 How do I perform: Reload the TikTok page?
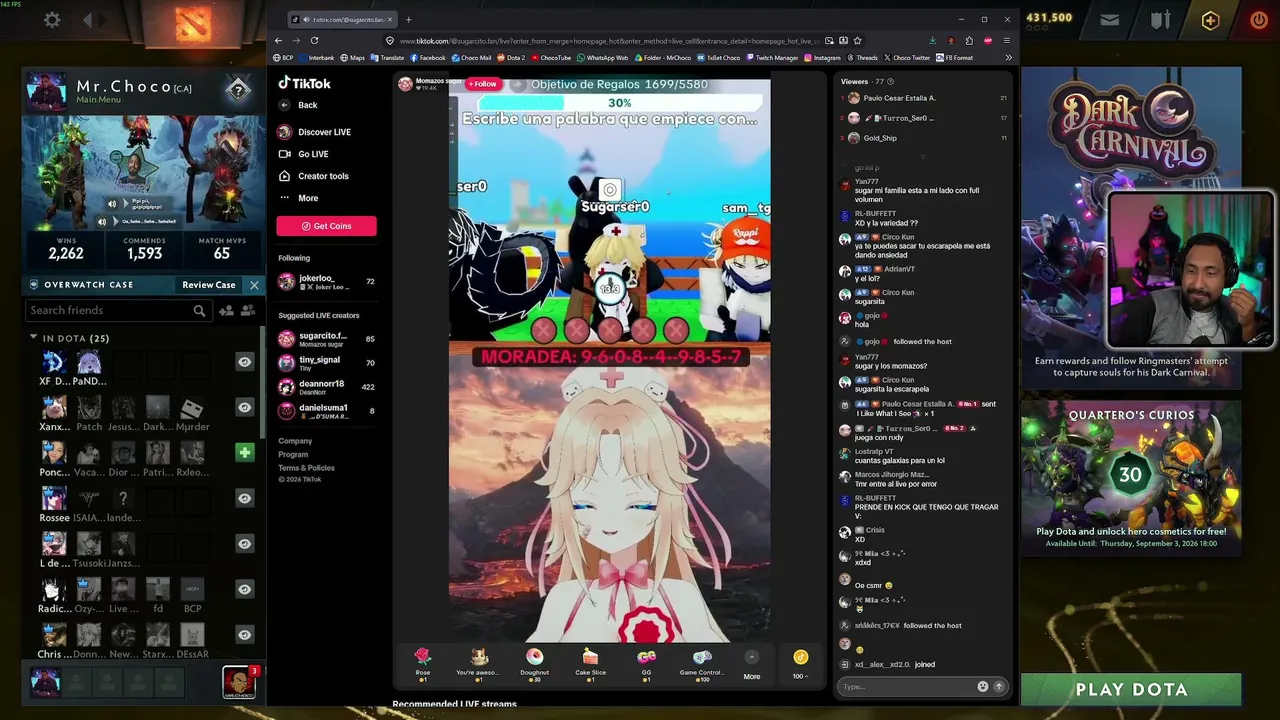[x=314, y=41]
